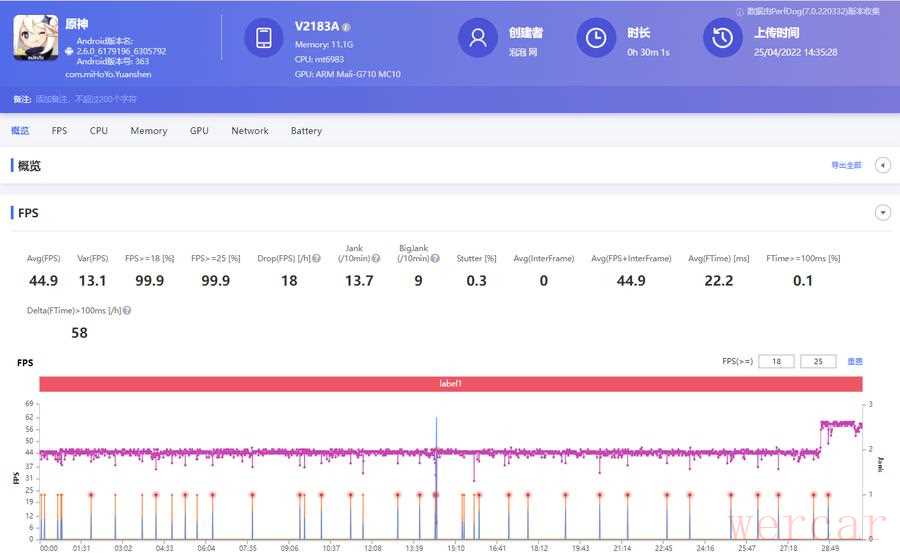Click the creator profile icon
The width and height of the screenshot is (900, 553).
pyautogui.click(x=478, y=38)
